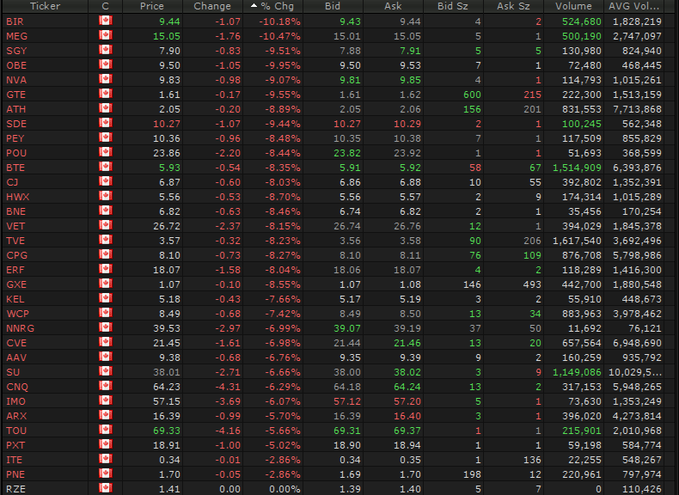Click ATH average volume 7,713,868
Viewport: 679px width, 495px height.
[637, 109]
